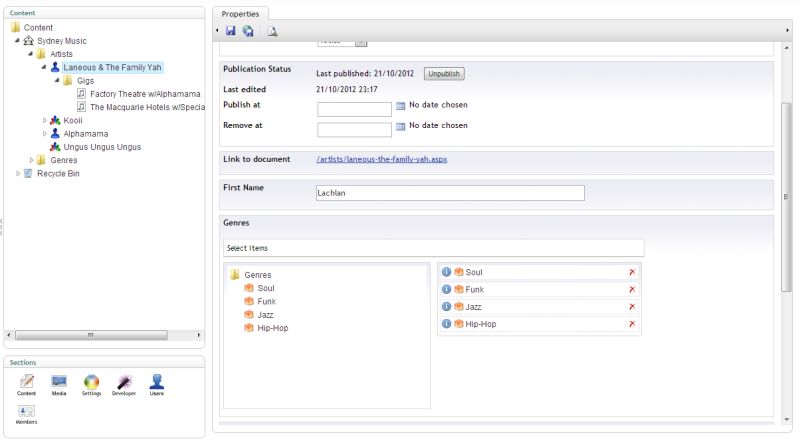Expand the Kooii node
This screenshot has height=443, width=800.
[x=44, y=120]
